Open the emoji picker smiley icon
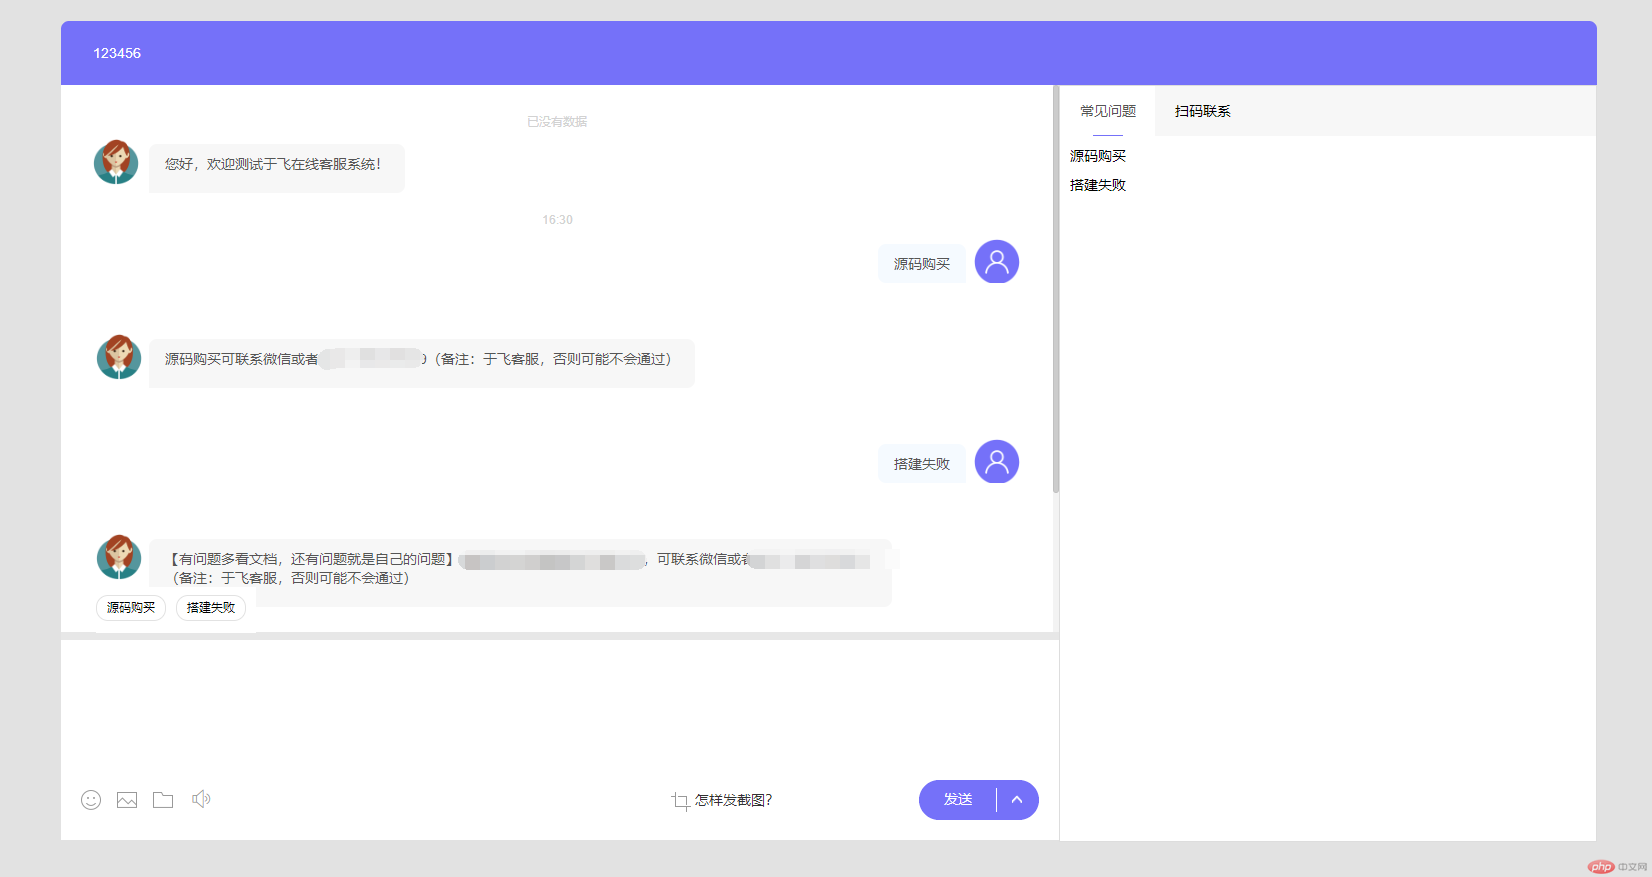 point(91,800)
